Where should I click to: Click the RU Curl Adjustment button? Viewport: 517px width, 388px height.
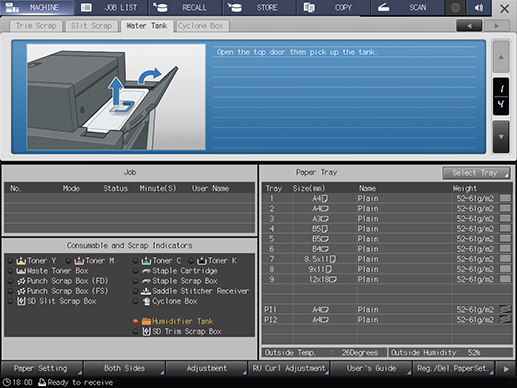pos(289,368)
